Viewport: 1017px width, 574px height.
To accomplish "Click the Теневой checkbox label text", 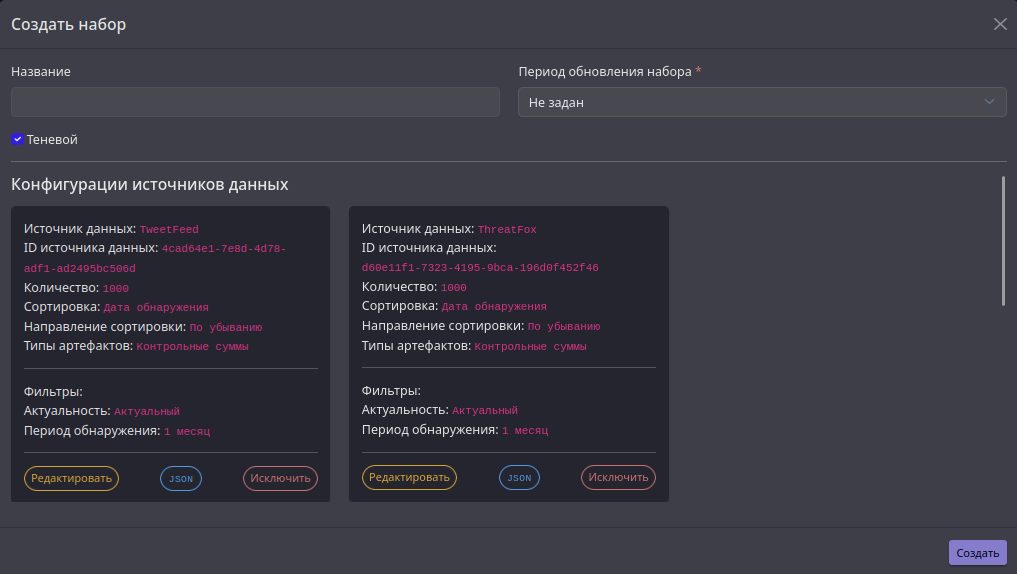I will 52,140.
